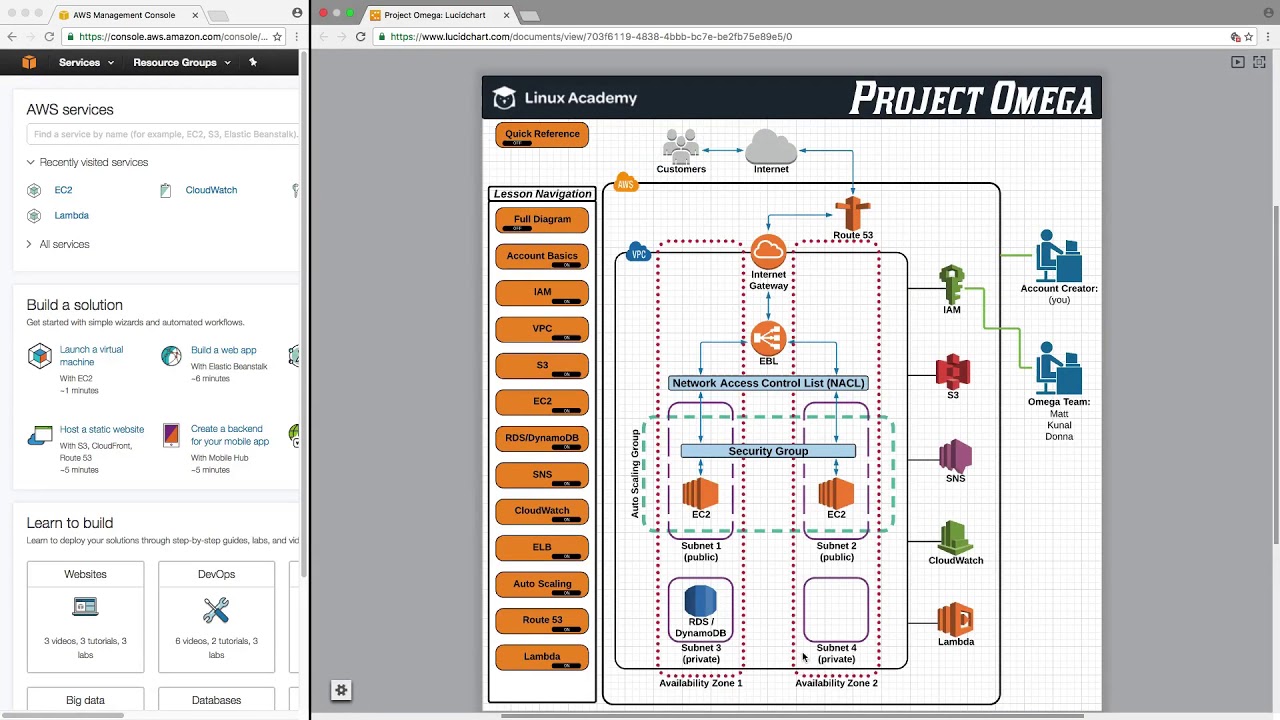Click the Customers group icon
The width and height of the screenshot is (1280, 720).
pos(681,146)
